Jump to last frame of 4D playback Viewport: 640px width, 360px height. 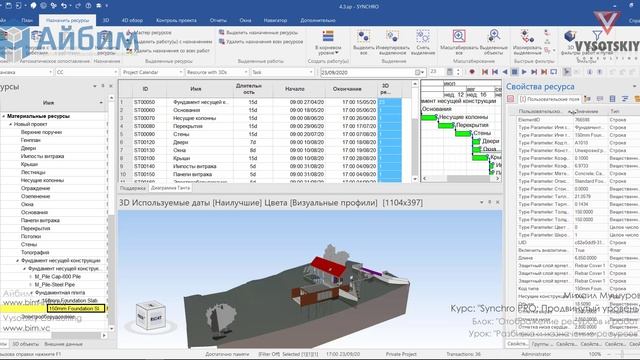pyautogui.click(x=544, y=72)
